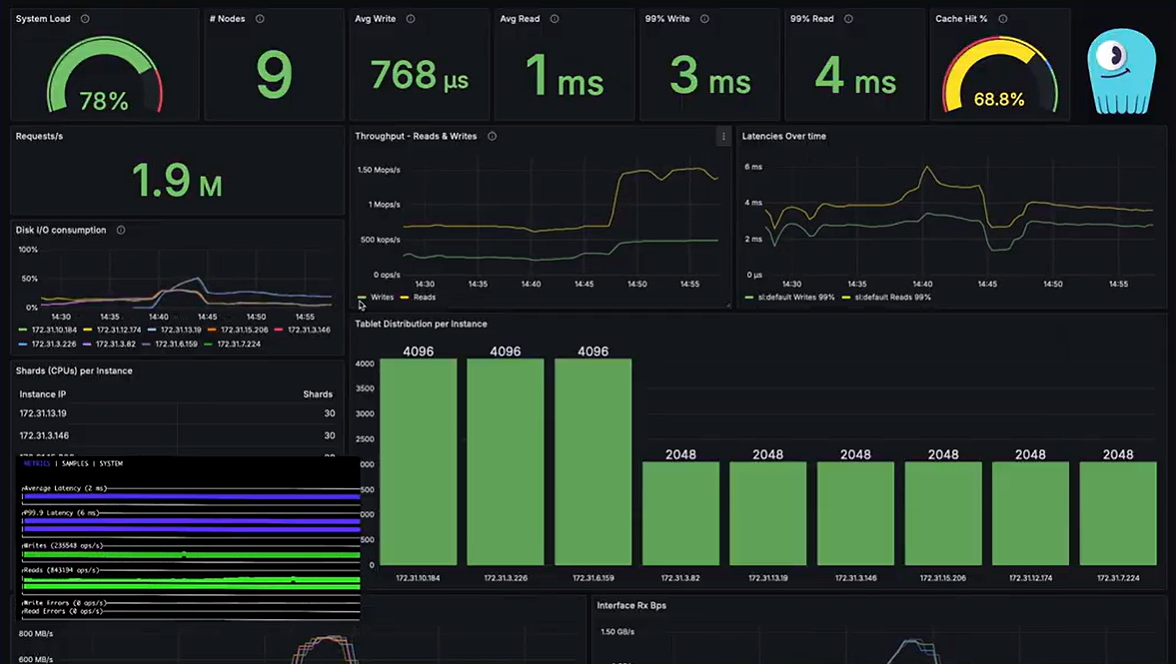The image size is (1176, 664).
Task: Open the # Nodes info icon
Action: click(260, 19)
